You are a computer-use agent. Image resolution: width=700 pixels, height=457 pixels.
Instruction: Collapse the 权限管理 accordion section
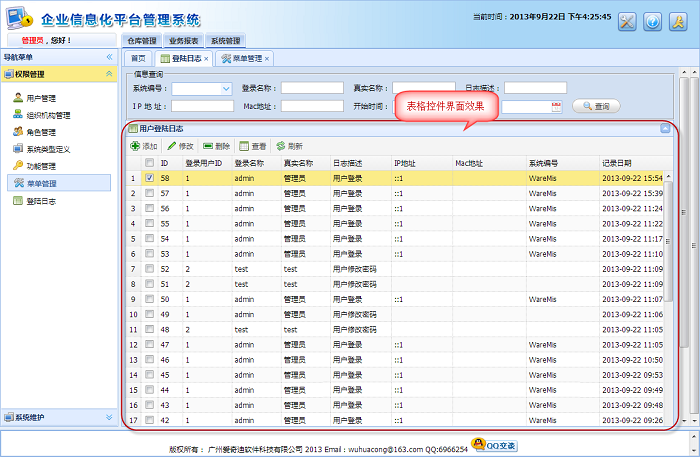pyautogui.click(x=107, y=74)
